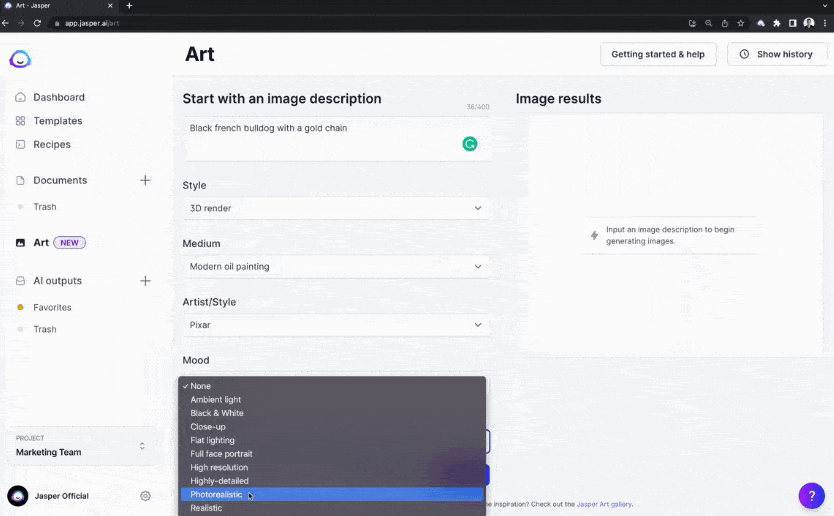Open the Medium dropdown showing Modern oil painting

click(x=336, y=267)
